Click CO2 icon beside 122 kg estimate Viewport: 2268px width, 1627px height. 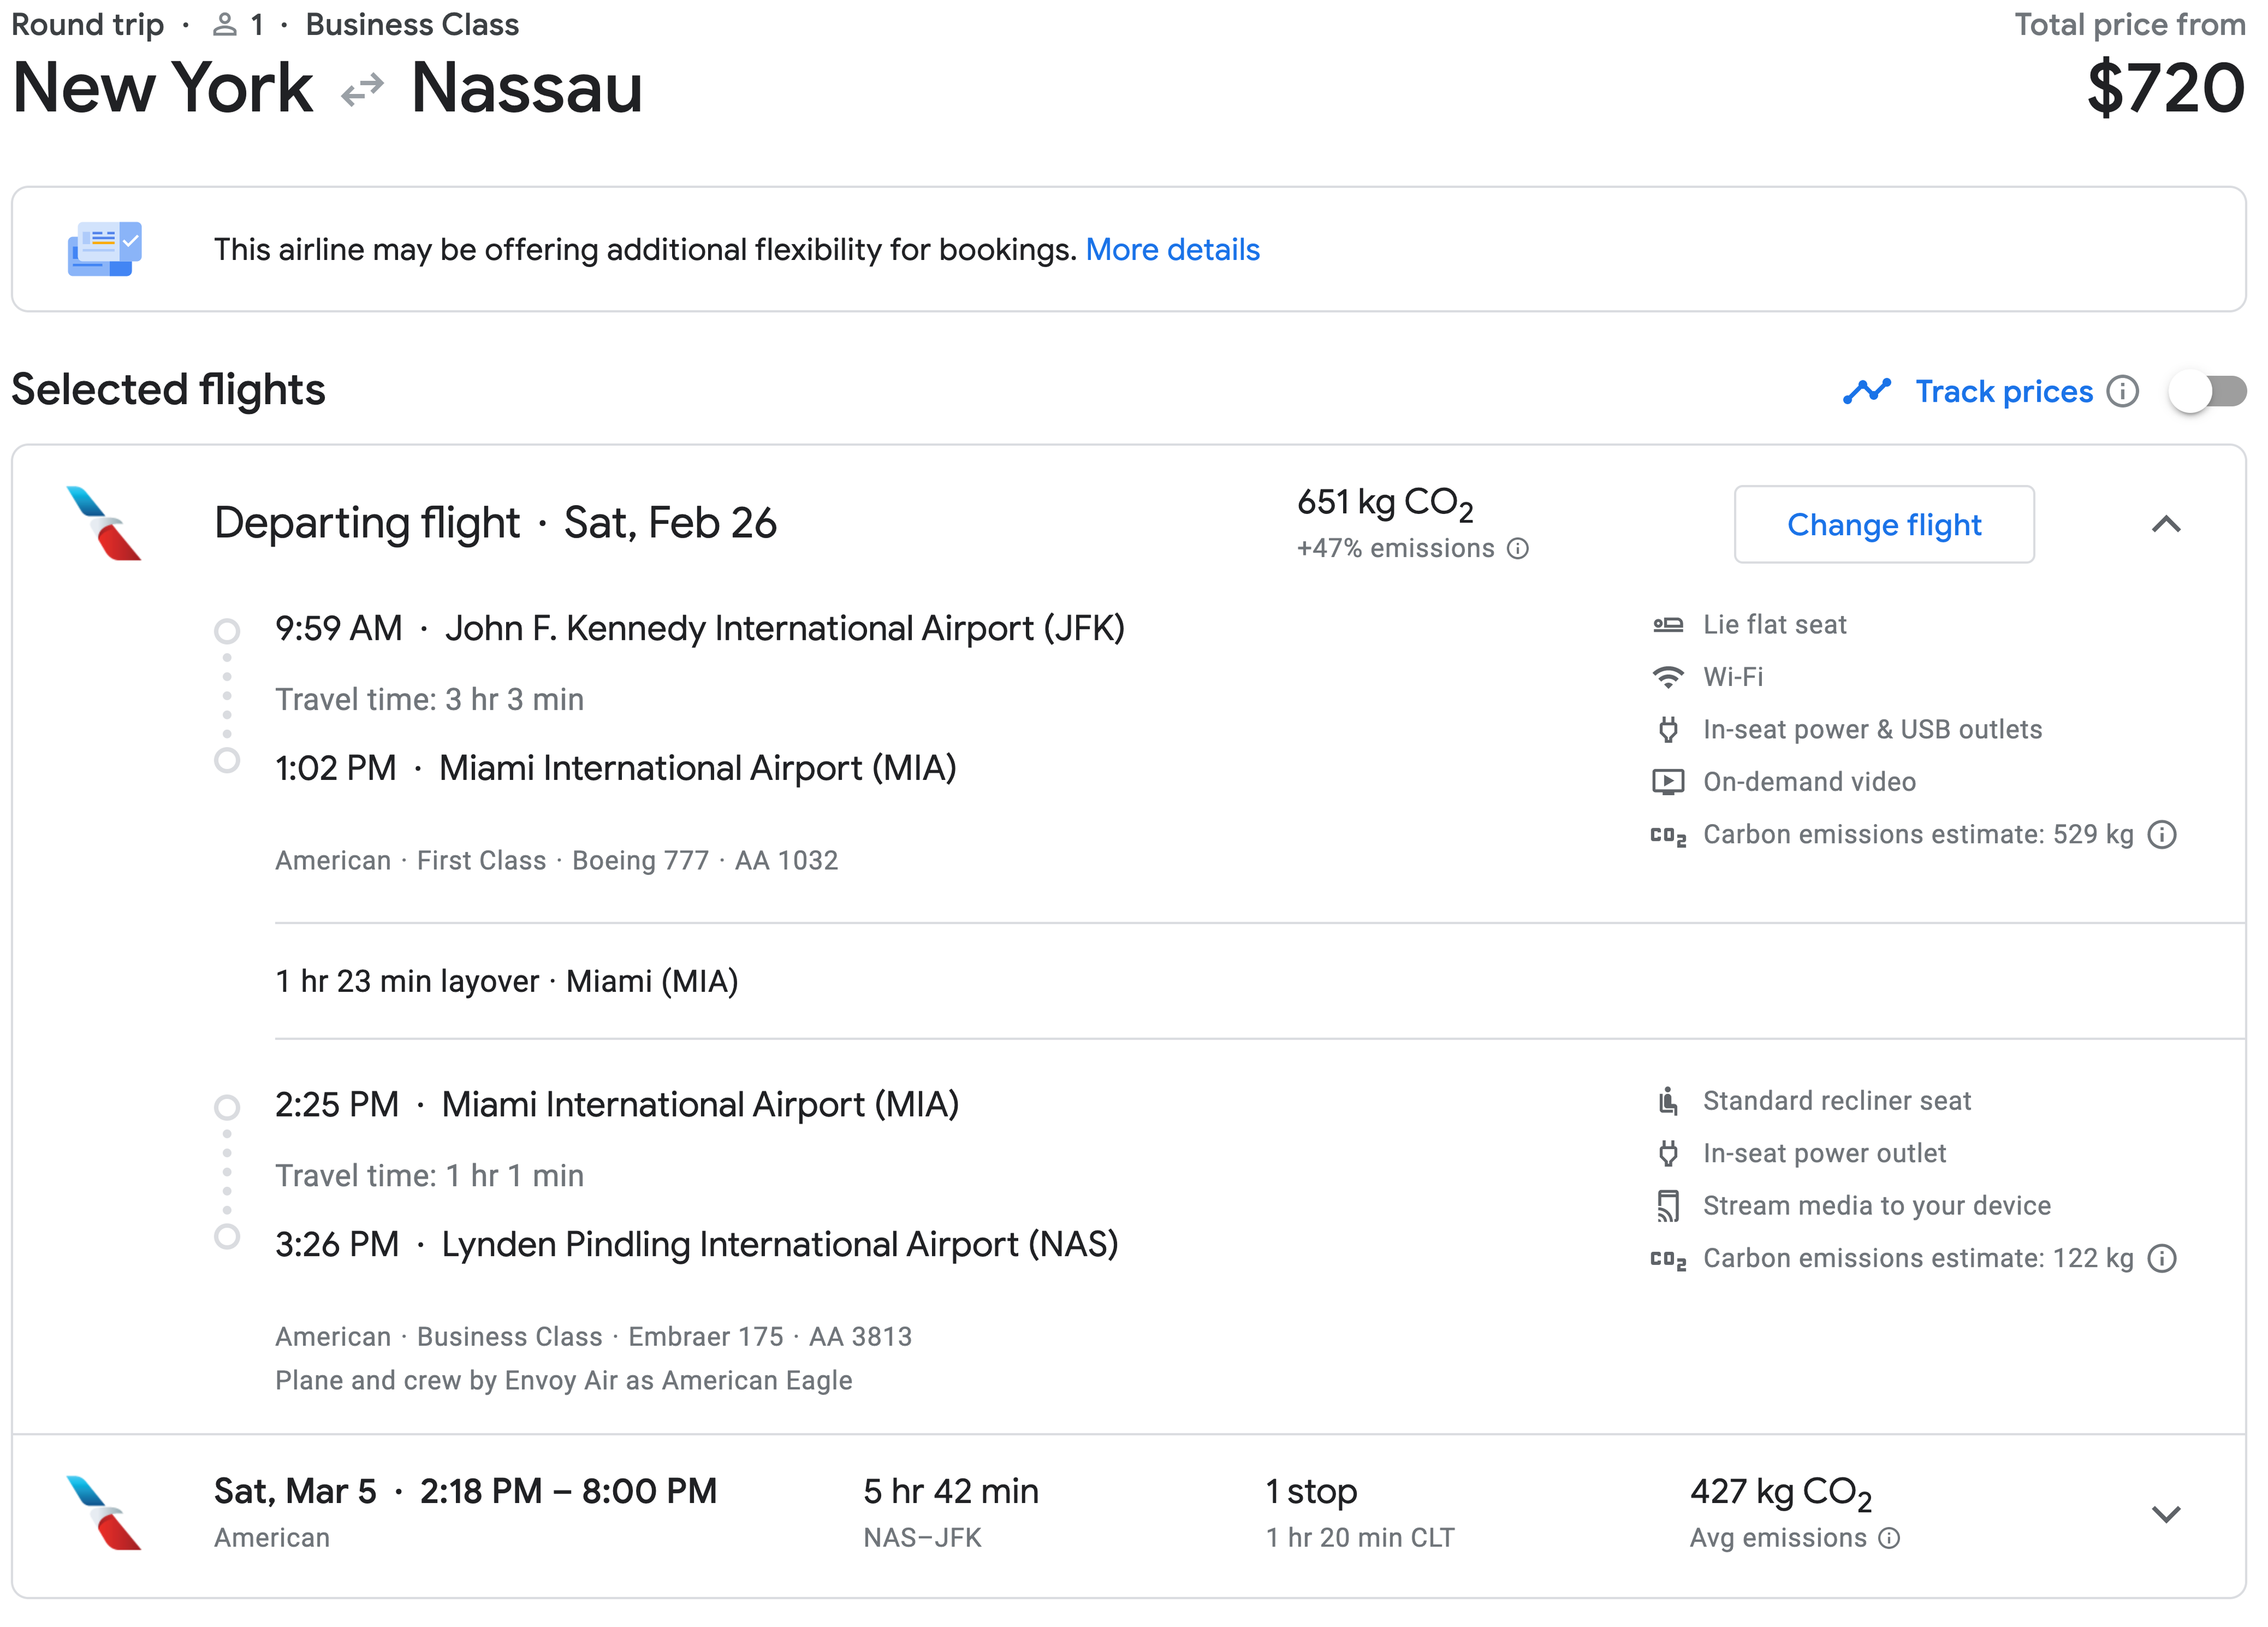pyautogui.click(x=1668, y=1260)
